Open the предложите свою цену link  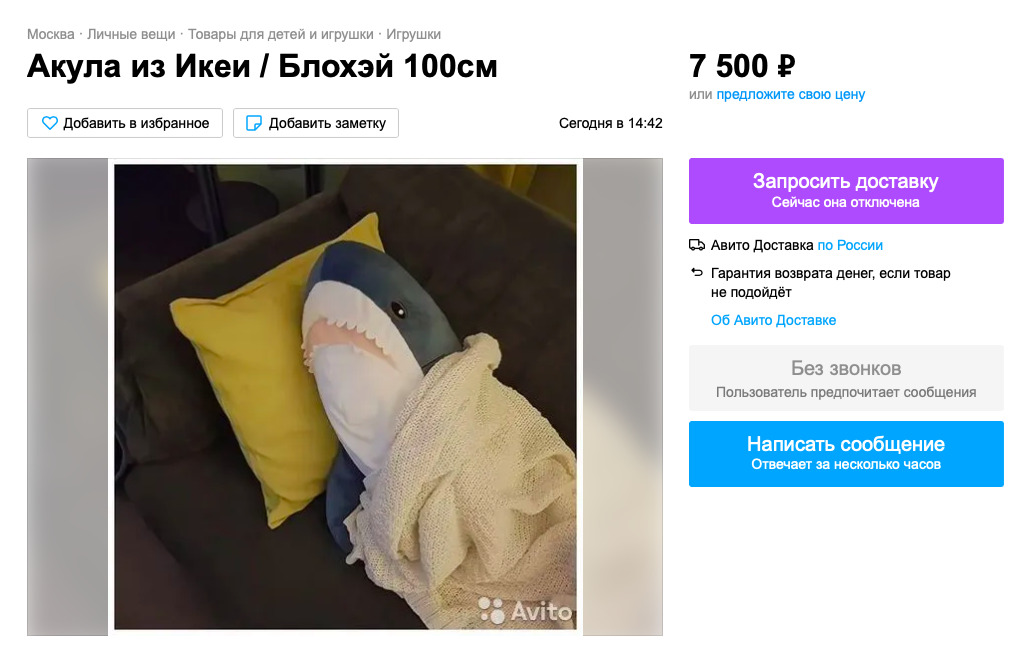click(790, 94)
